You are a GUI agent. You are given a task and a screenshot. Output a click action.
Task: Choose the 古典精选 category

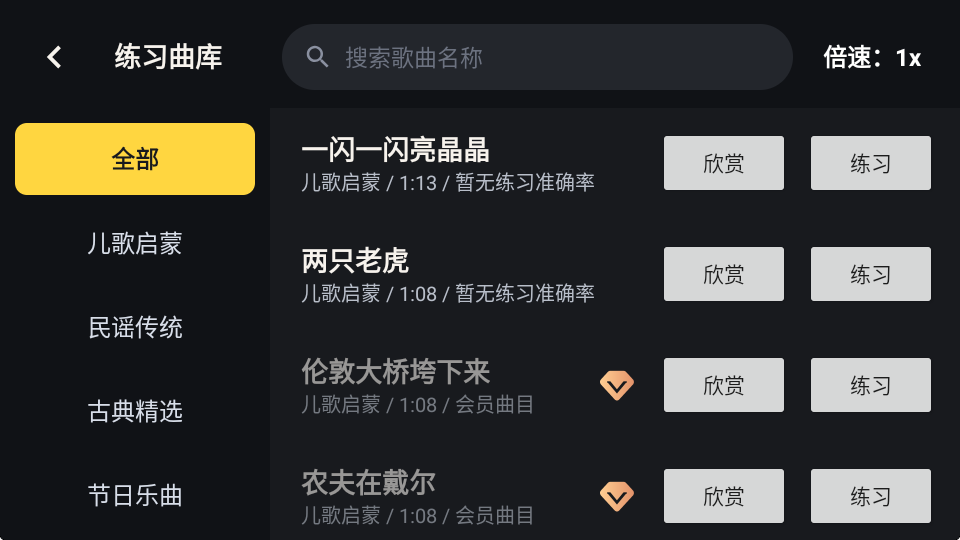click(x=135, y=411)
